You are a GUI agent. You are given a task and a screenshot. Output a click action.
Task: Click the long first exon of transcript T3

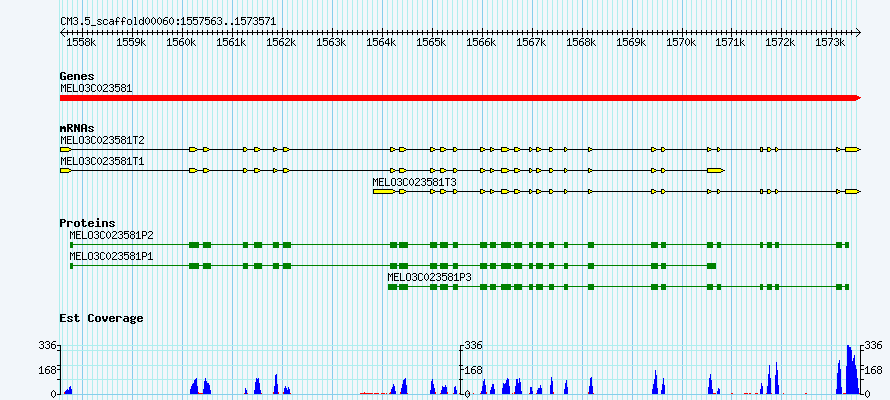pos(384,192)
